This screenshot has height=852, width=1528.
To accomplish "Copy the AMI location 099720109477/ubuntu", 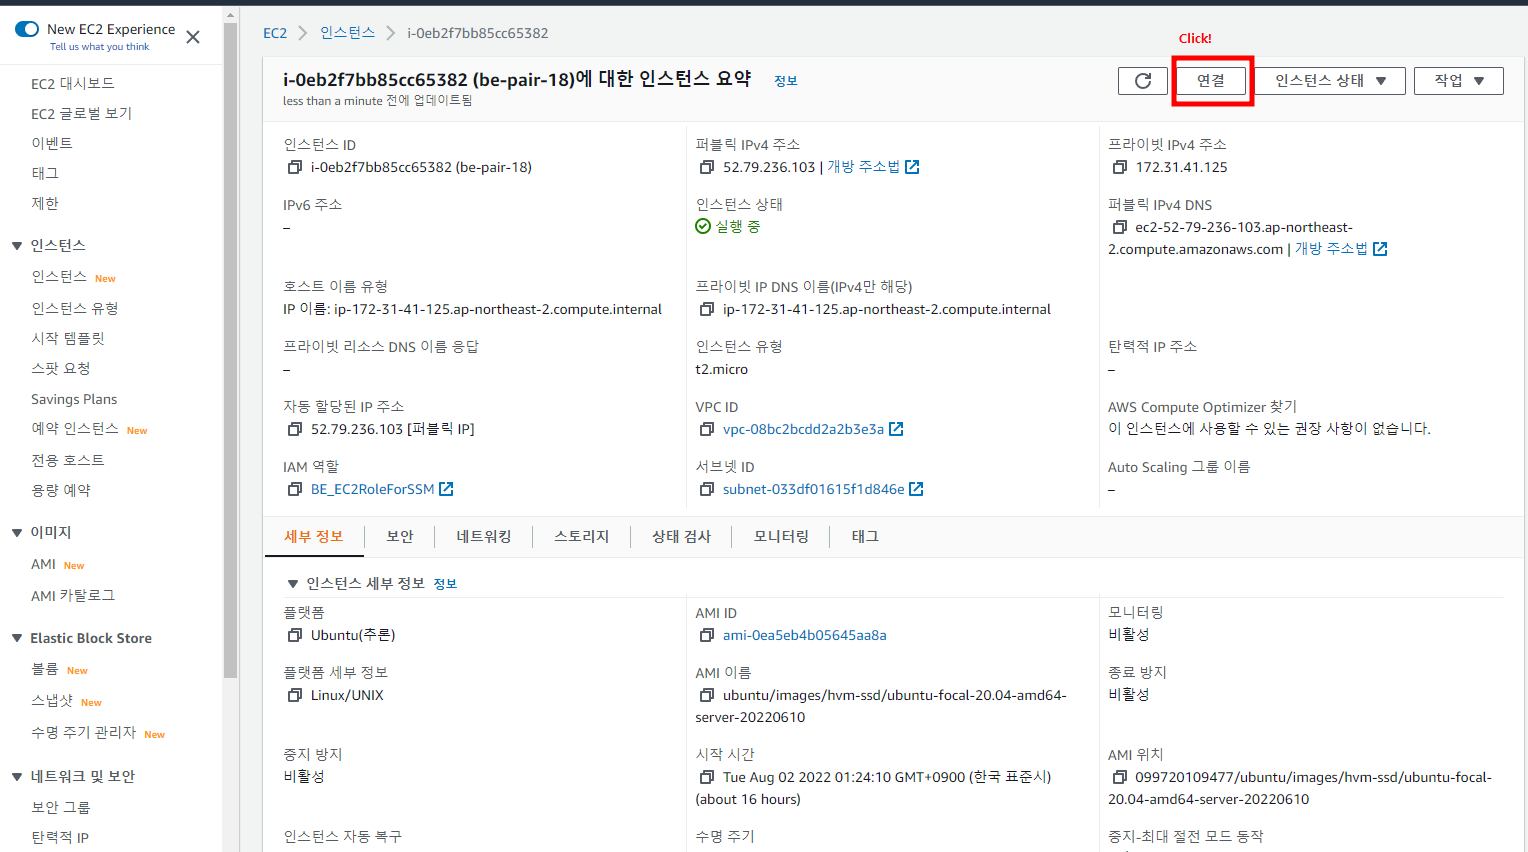I will click(1120, 778).
